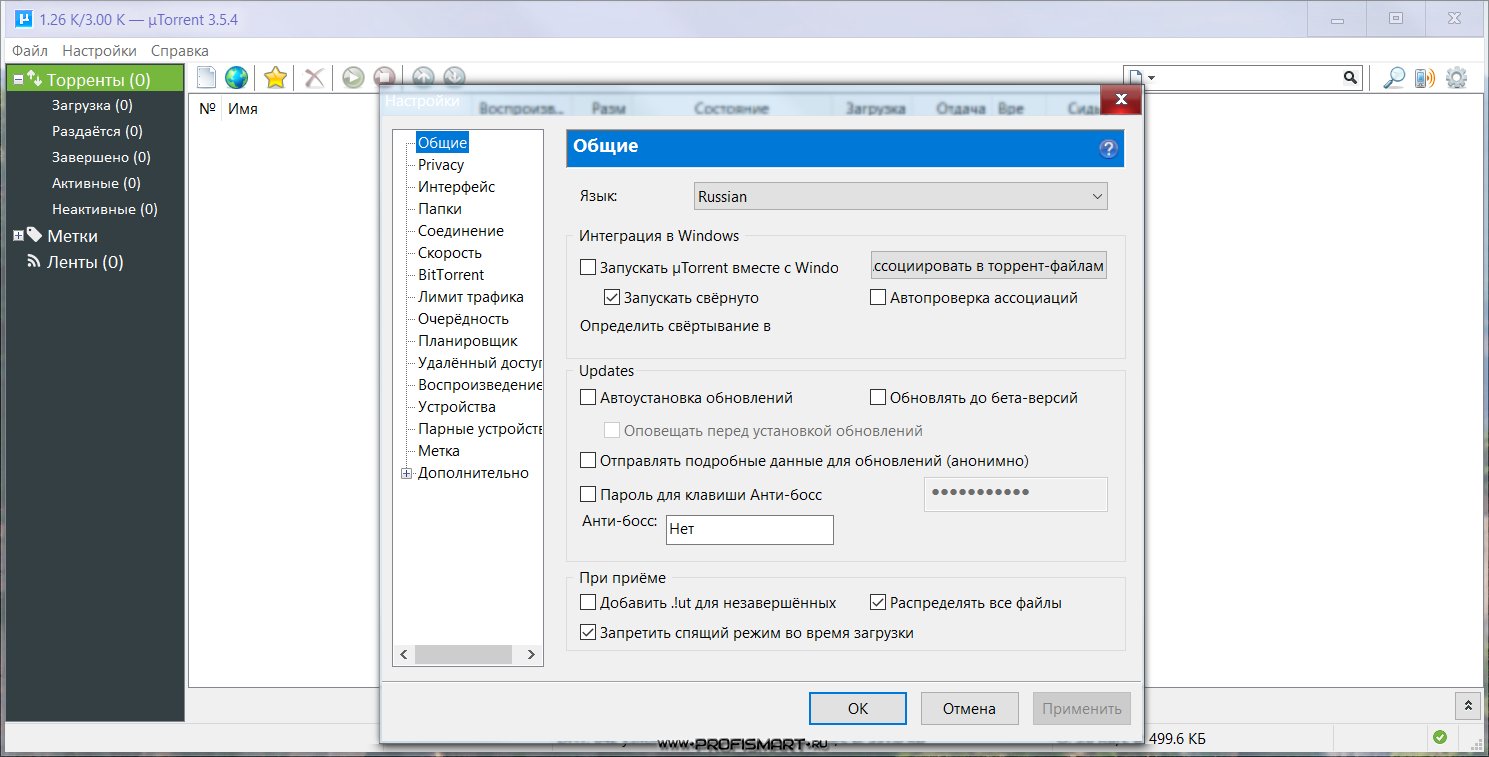
Task: Click the red X Remove torrent icon
Action: coord(314,77)
